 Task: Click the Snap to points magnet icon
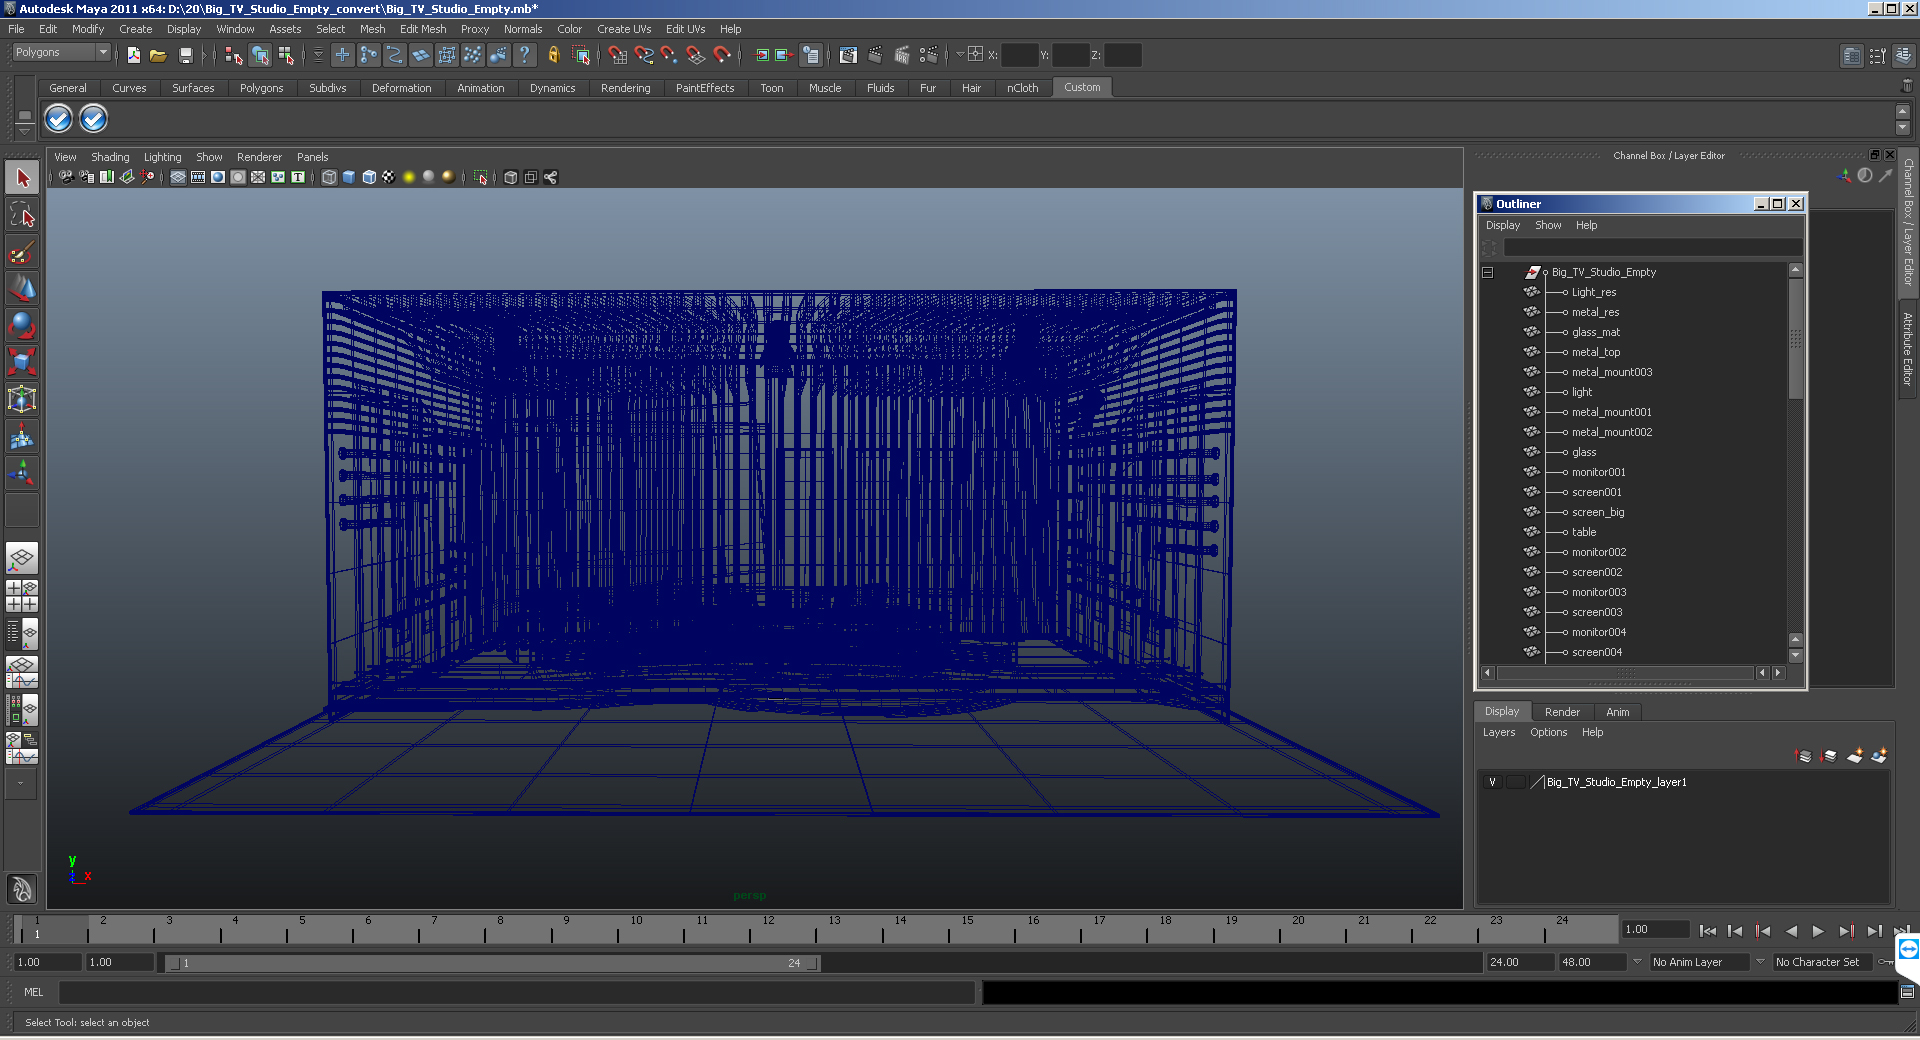point(670,55)
